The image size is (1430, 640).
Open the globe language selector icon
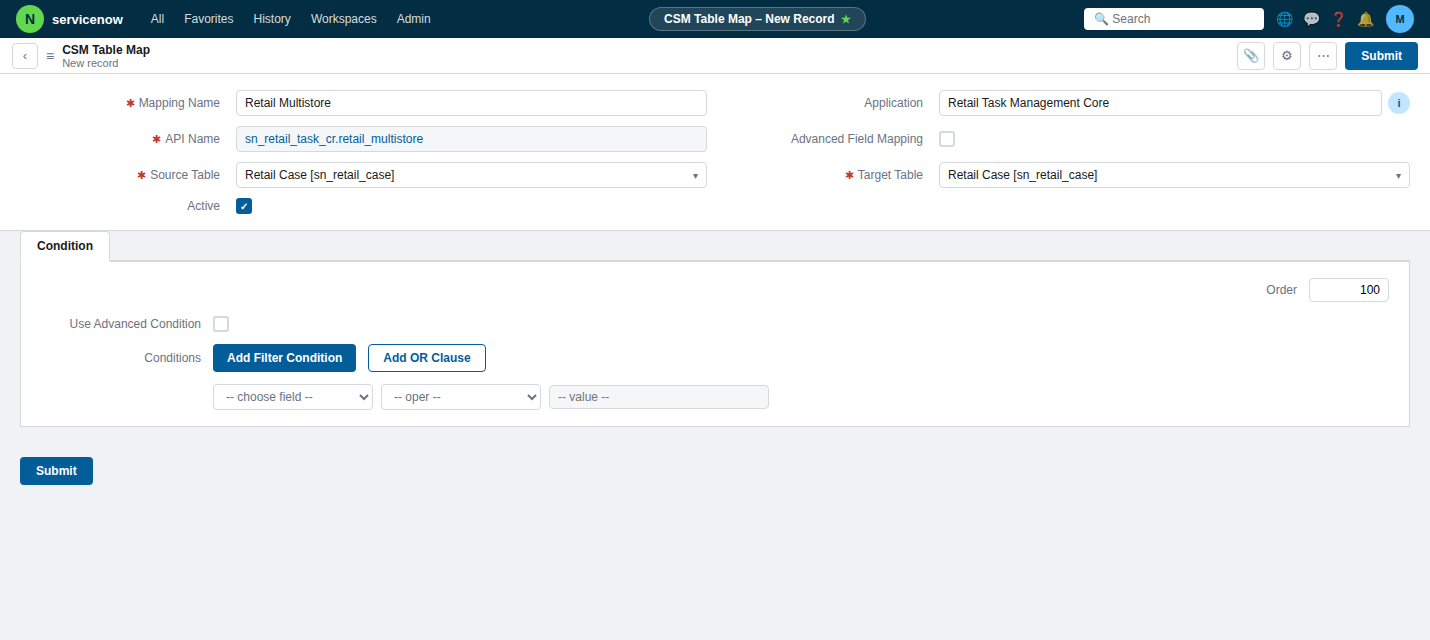pos(1285,19)
